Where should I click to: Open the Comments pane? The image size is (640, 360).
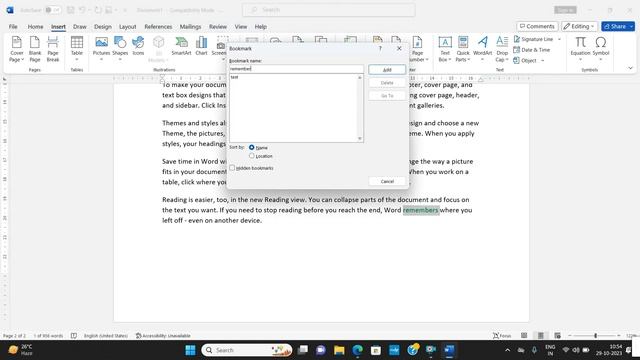click(x=537, y=27)
